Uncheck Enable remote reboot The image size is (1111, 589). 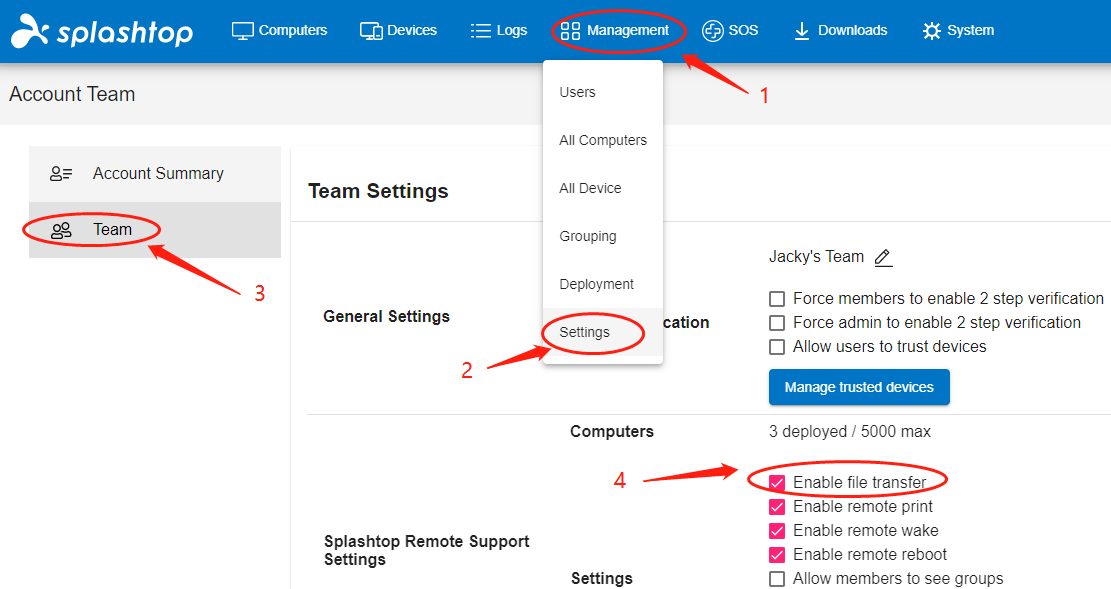777,555
